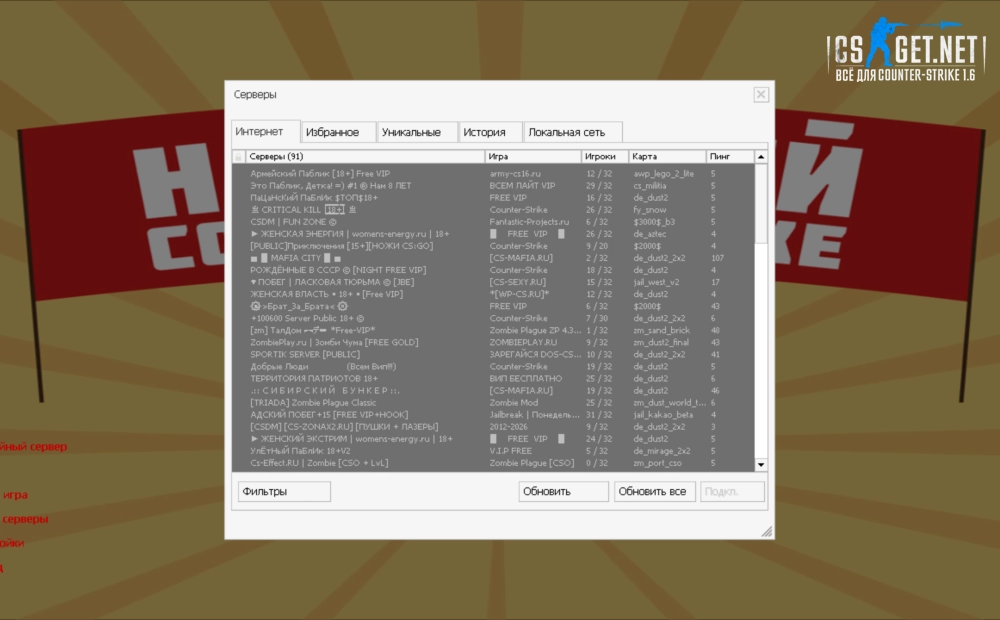1000x620 pixels.
Task: Select the СИБИРСКИЙ БУНКЕР server
Action: [494, 391]
